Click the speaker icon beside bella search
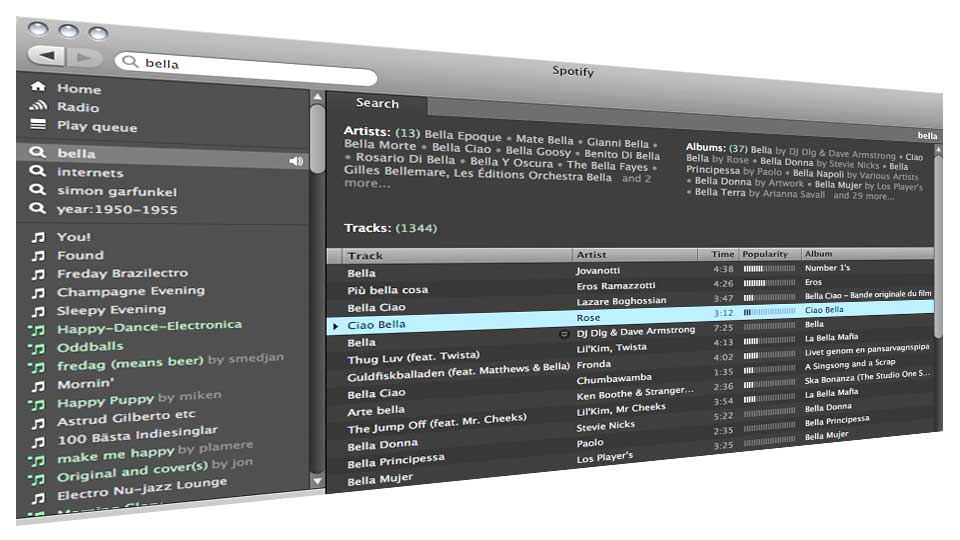Screen dimensions: 960x540 coord(296,161)
